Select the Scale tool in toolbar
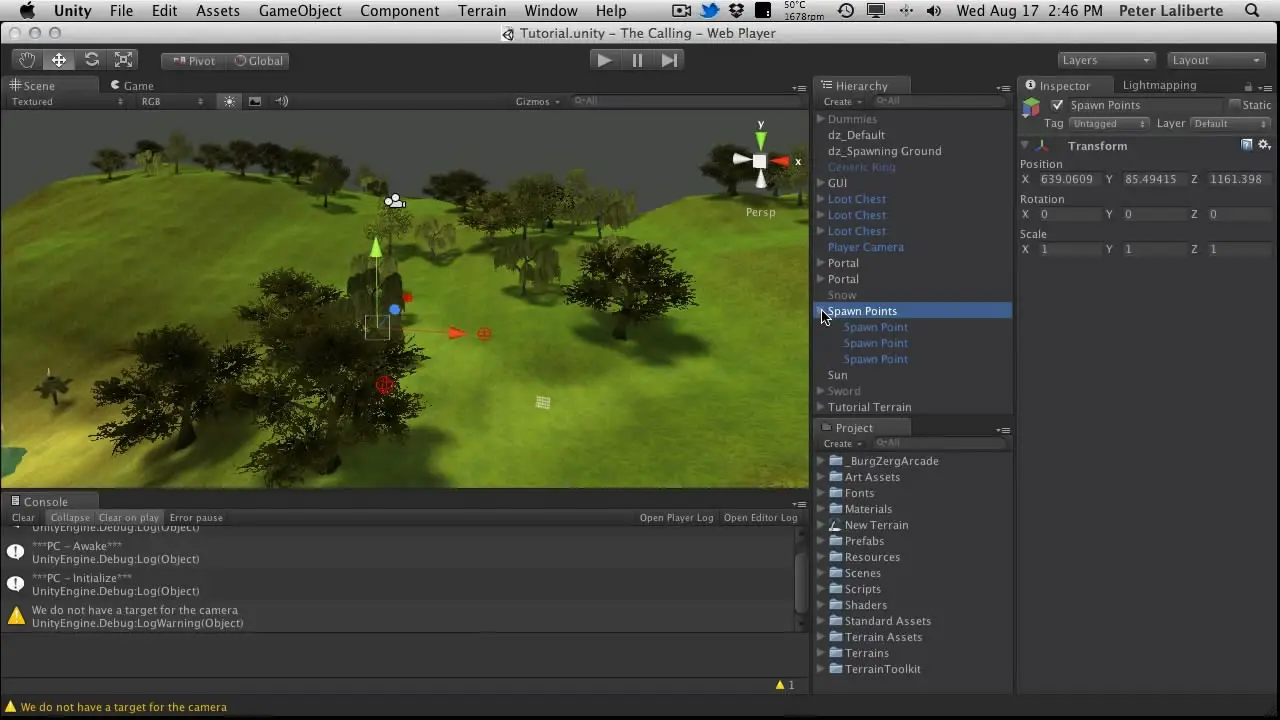 tap(123, 60)
